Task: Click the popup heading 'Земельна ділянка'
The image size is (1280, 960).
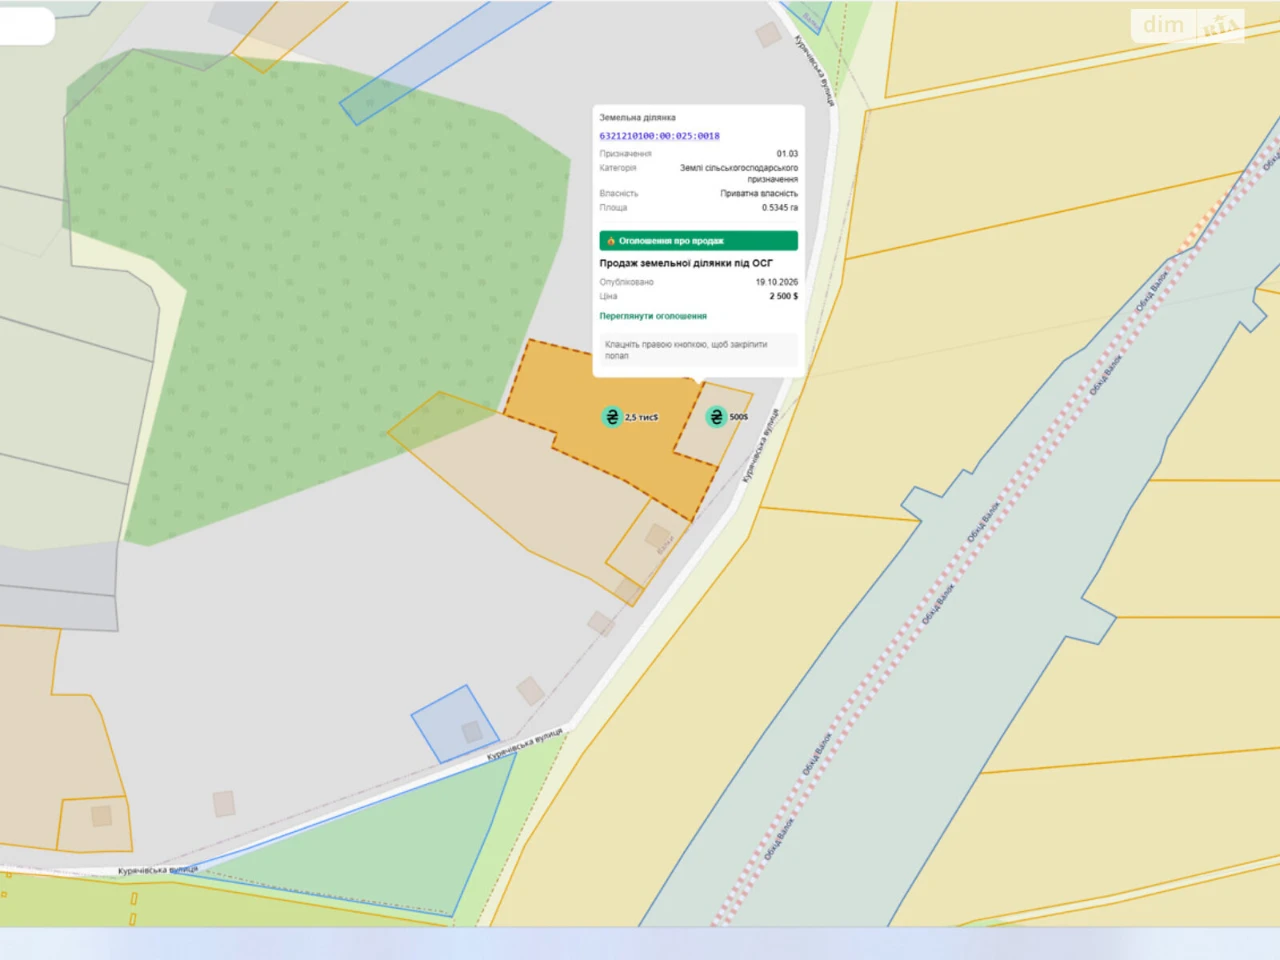Action: point(637,118)
